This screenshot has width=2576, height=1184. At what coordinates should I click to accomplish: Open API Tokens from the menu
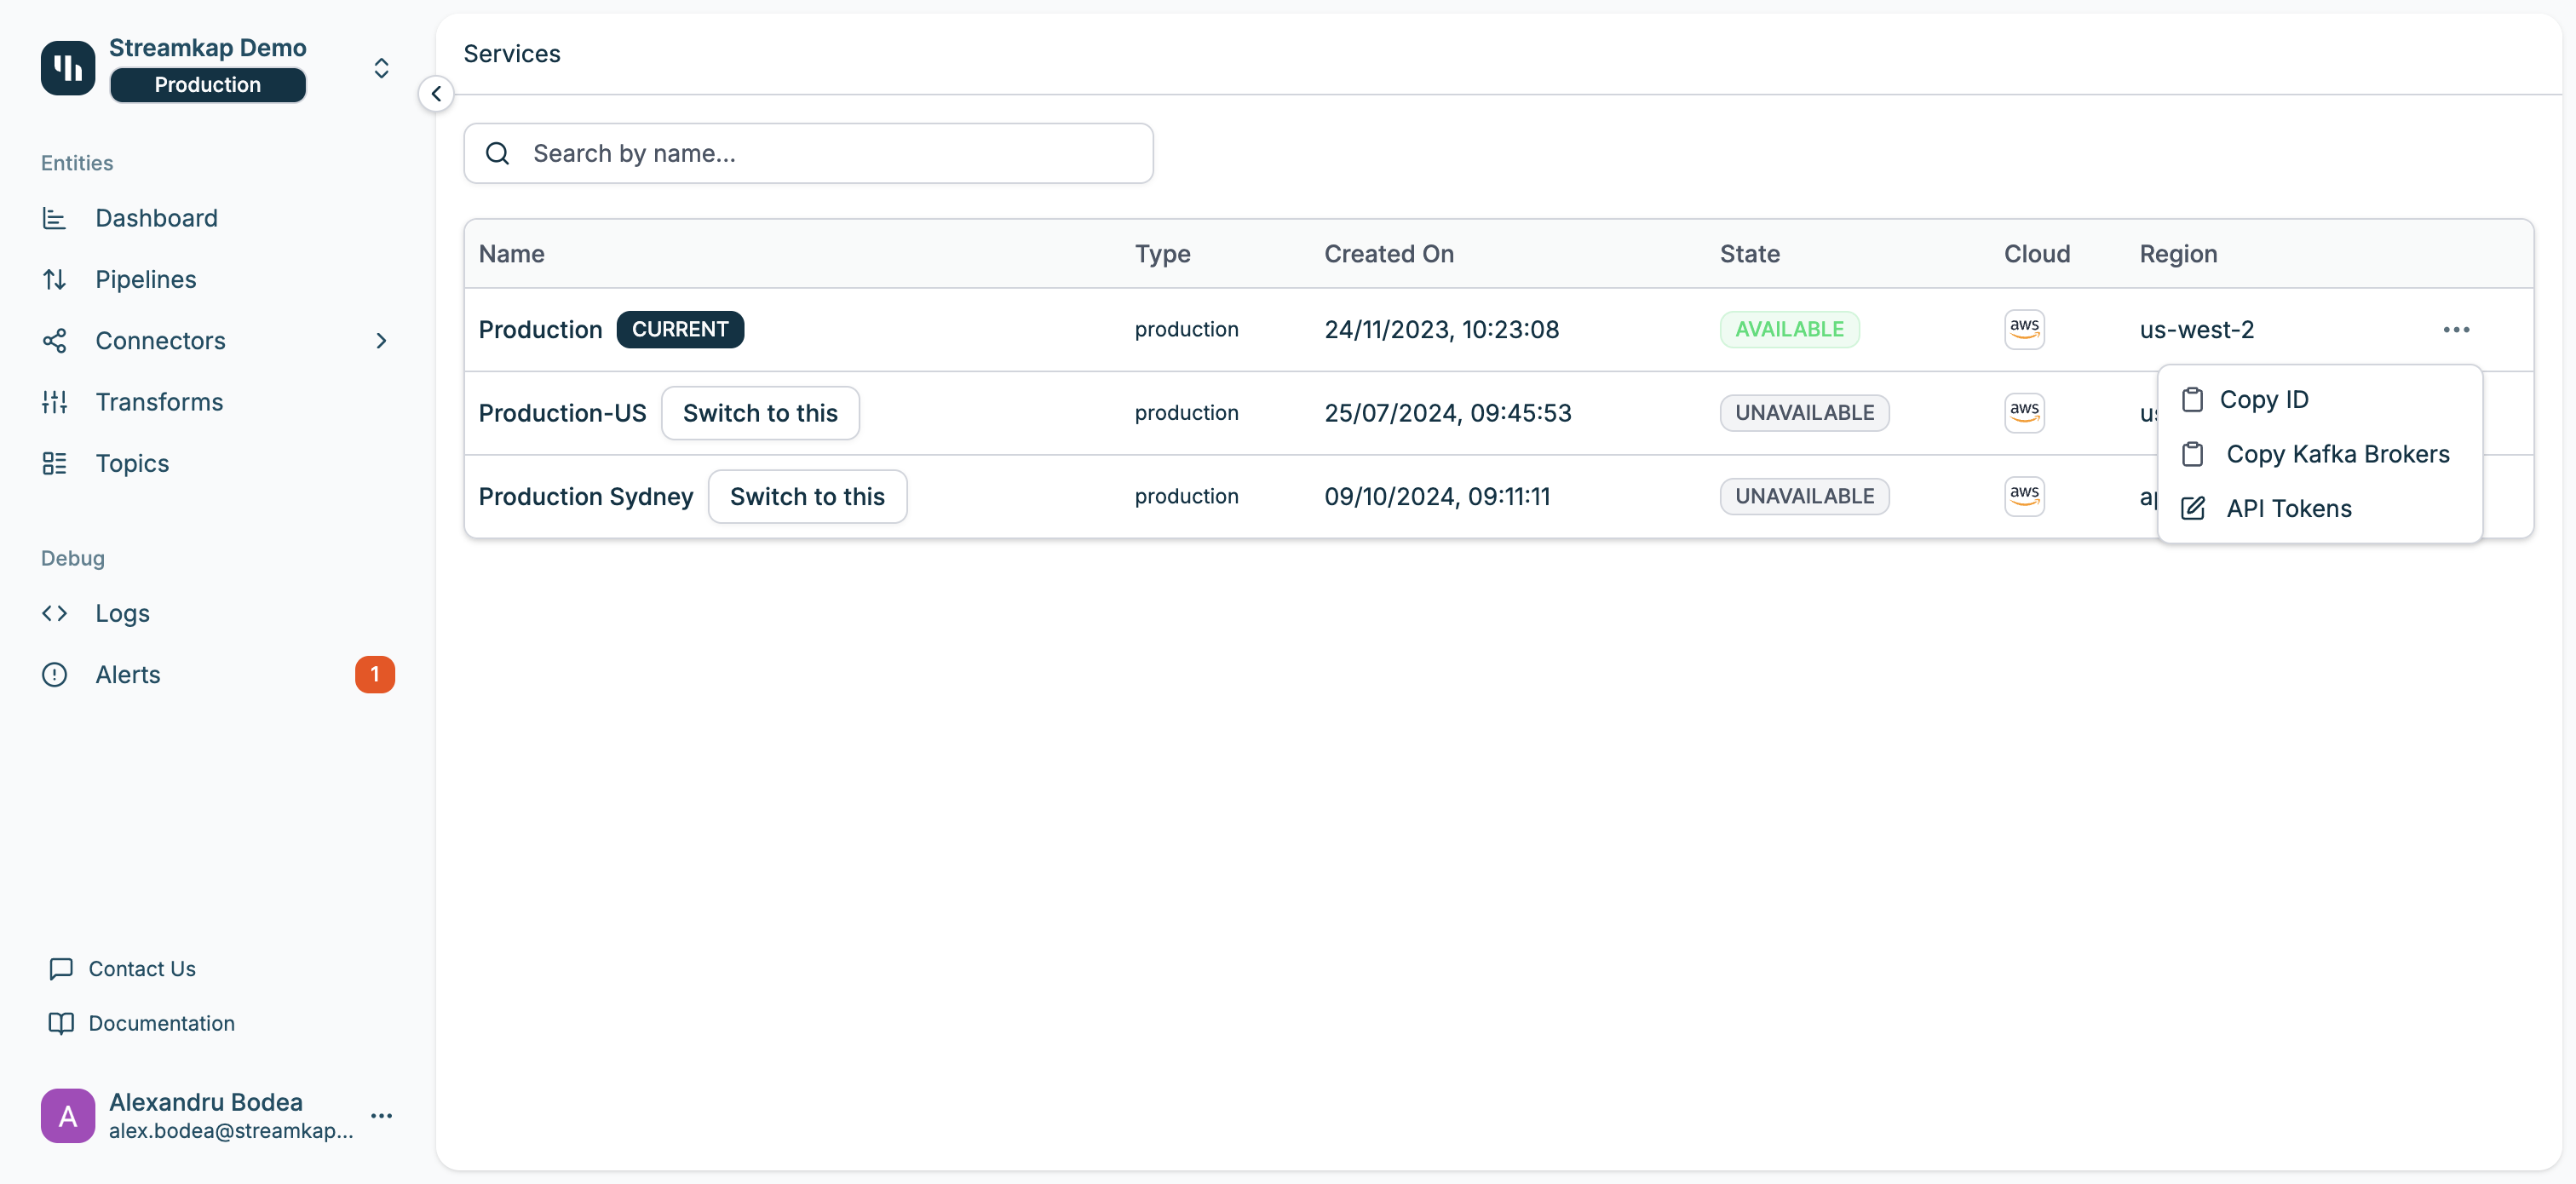click(2288, 508)
